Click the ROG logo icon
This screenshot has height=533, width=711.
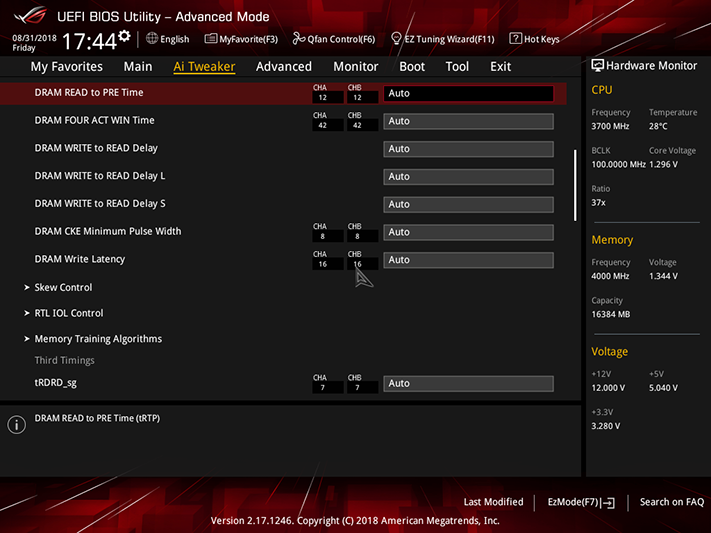coord(30,16)
